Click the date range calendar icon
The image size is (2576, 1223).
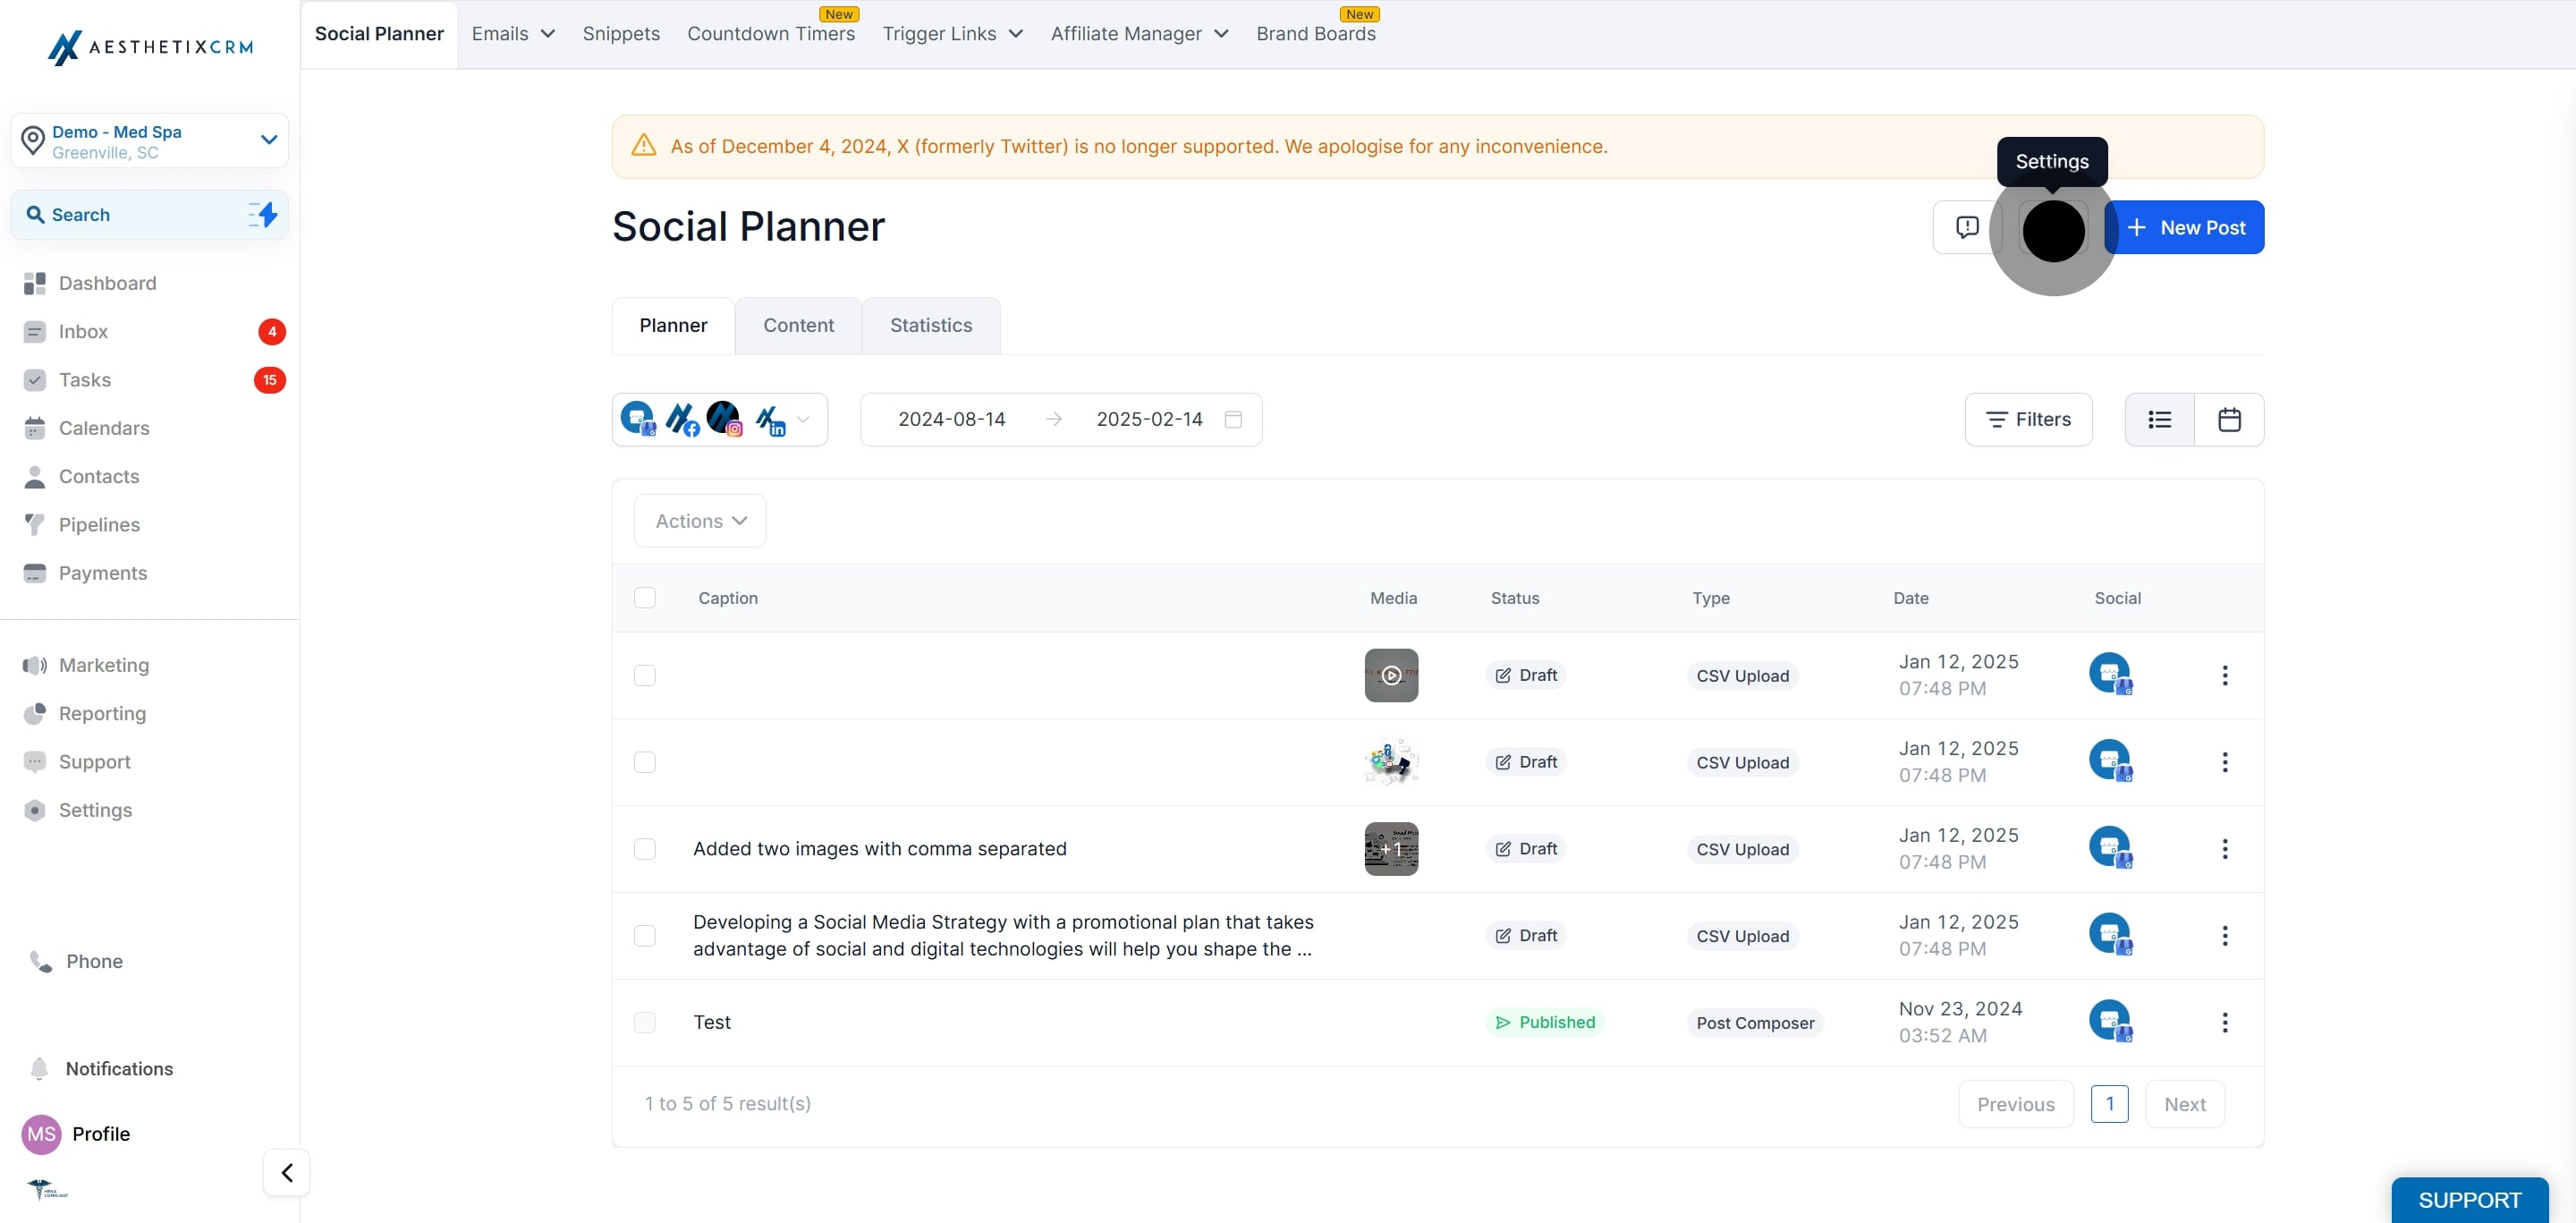[x=1233, y=419]
